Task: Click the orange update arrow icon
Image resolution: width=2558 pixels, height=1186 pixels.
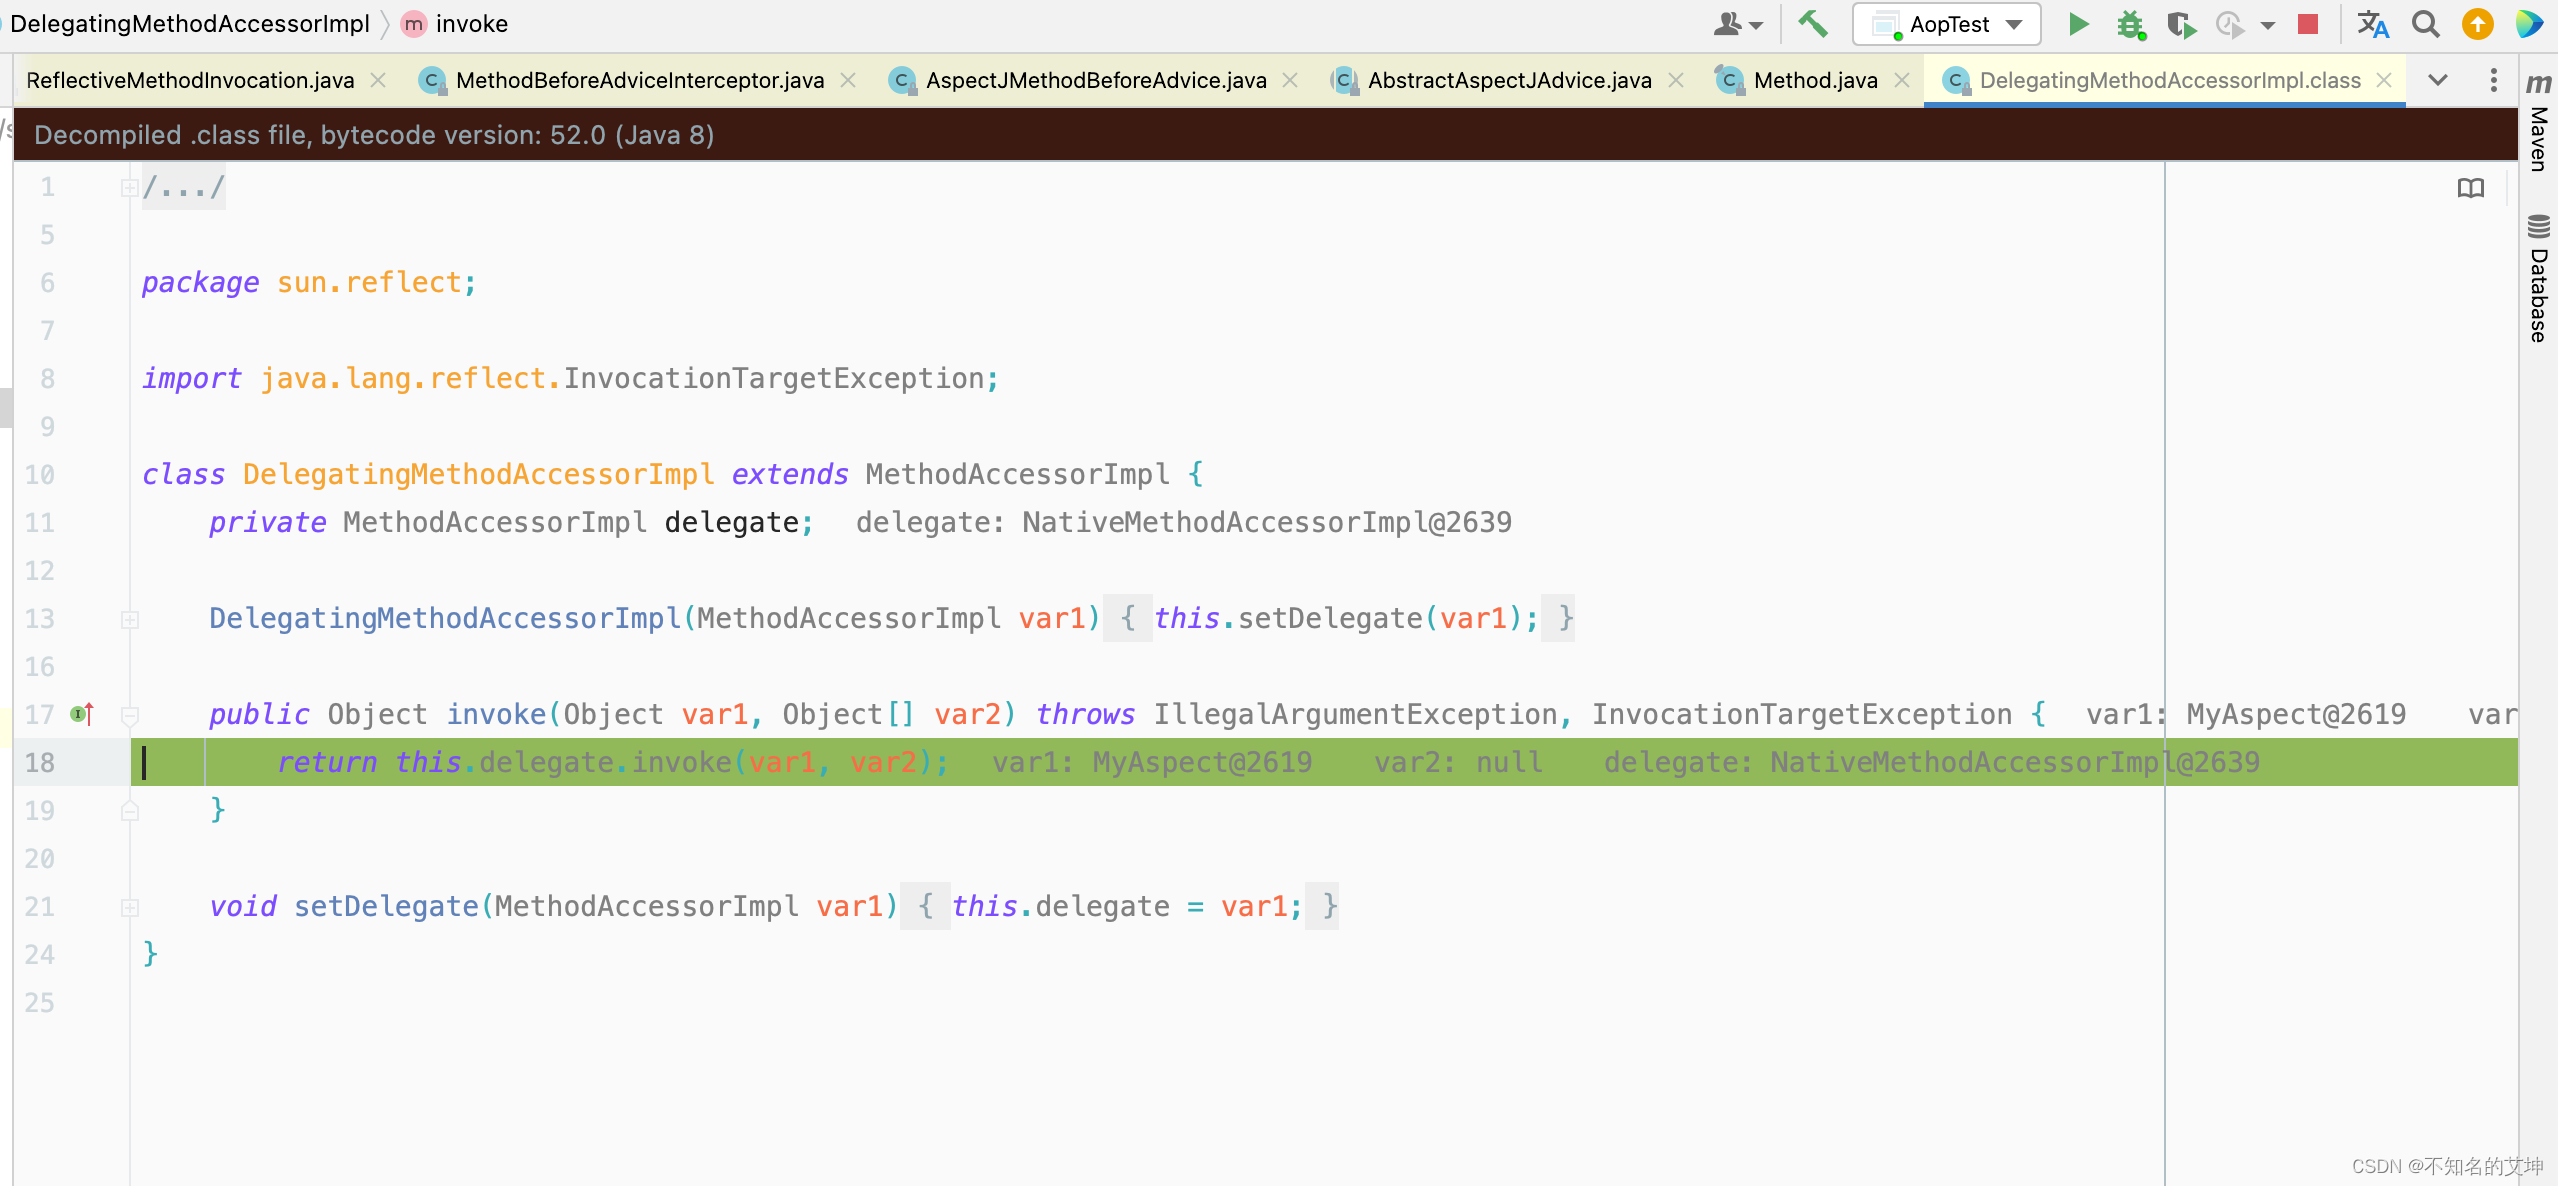Action: pos(2477,24)
